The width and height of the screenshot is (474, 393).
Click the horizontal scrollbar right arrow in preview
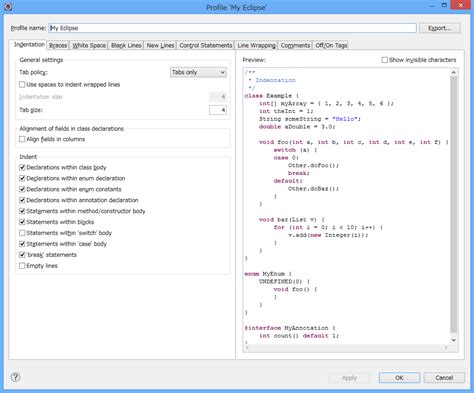pyautogui.click(x=446, y=348)
